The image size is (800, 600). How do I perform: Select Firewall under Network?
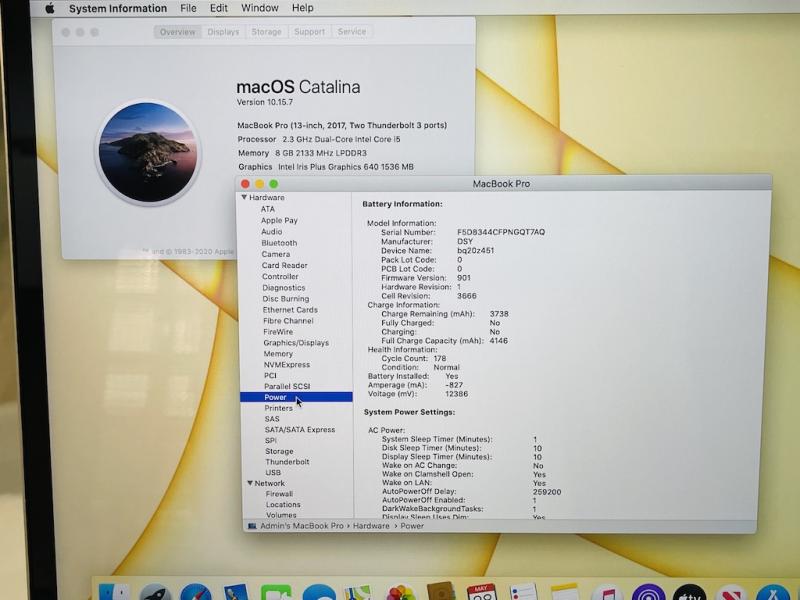(279, 494)
